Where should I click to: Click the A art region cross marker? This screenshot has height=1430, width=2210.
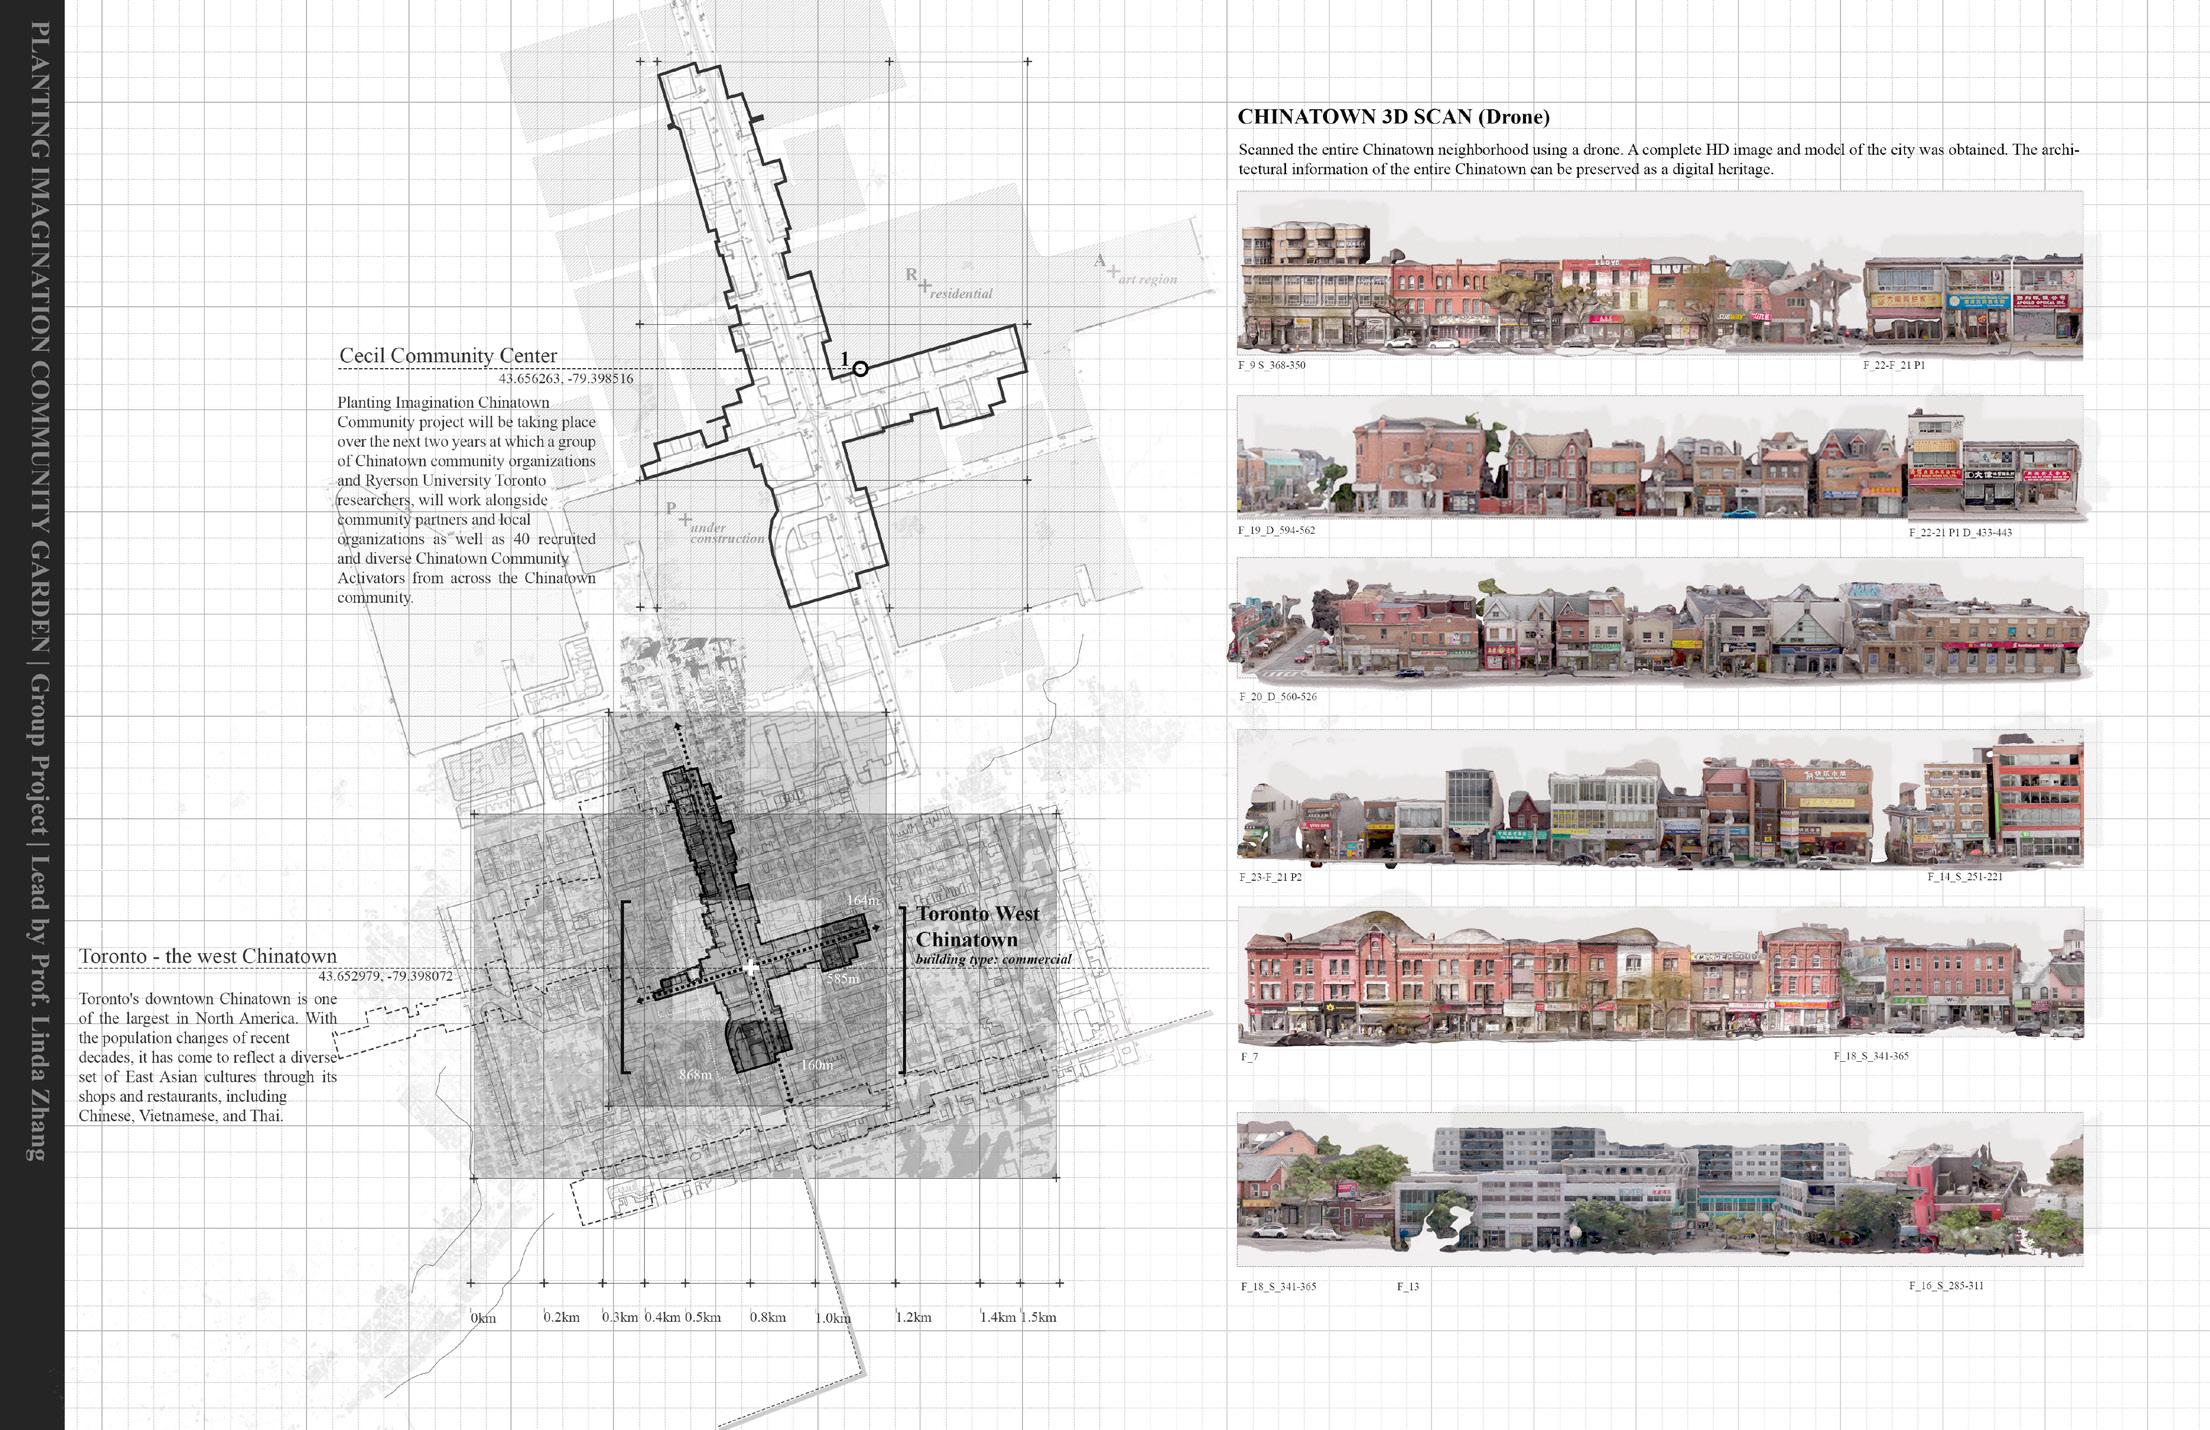[1113, 271]
